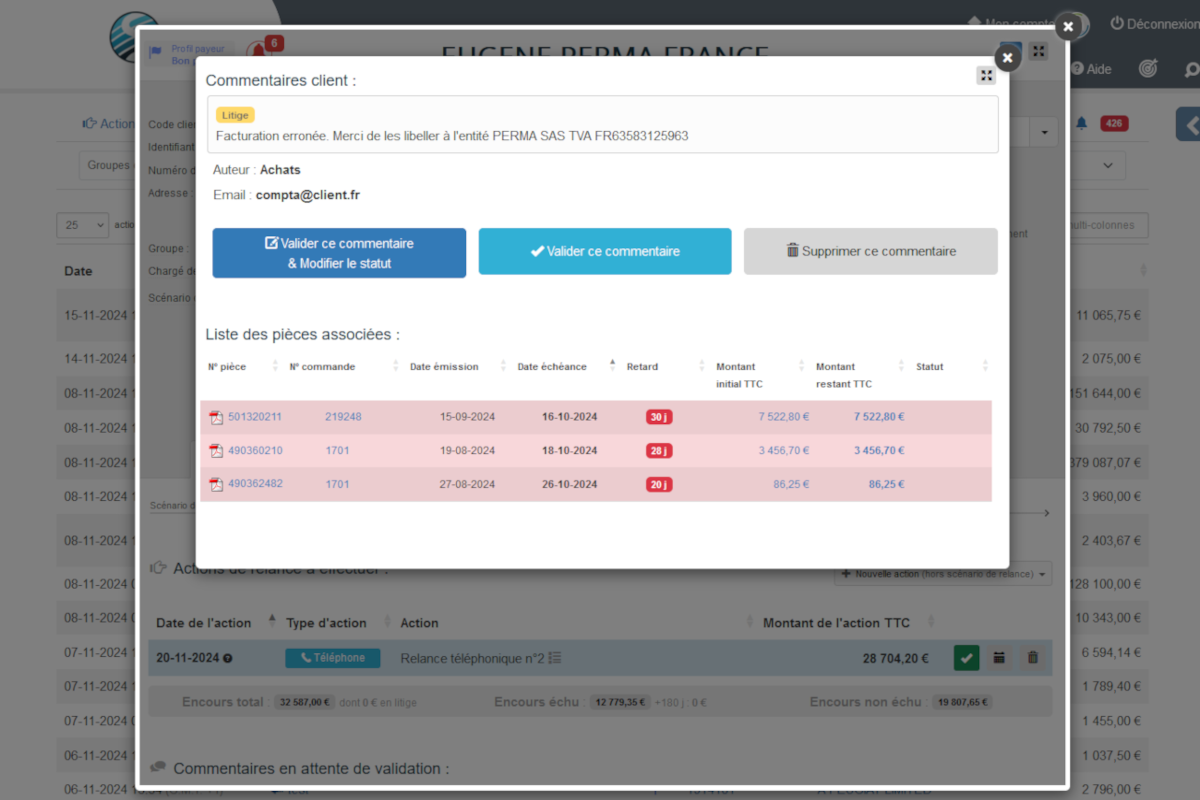1200x800 pixels.
Task: Open the Aide menu item
Action: point(1091,69)
